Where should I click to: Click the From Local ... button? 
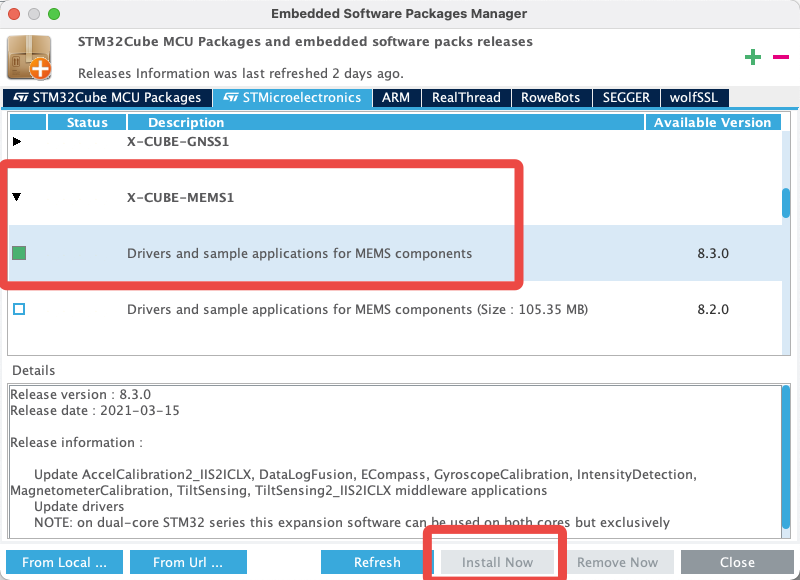(64, 562)
